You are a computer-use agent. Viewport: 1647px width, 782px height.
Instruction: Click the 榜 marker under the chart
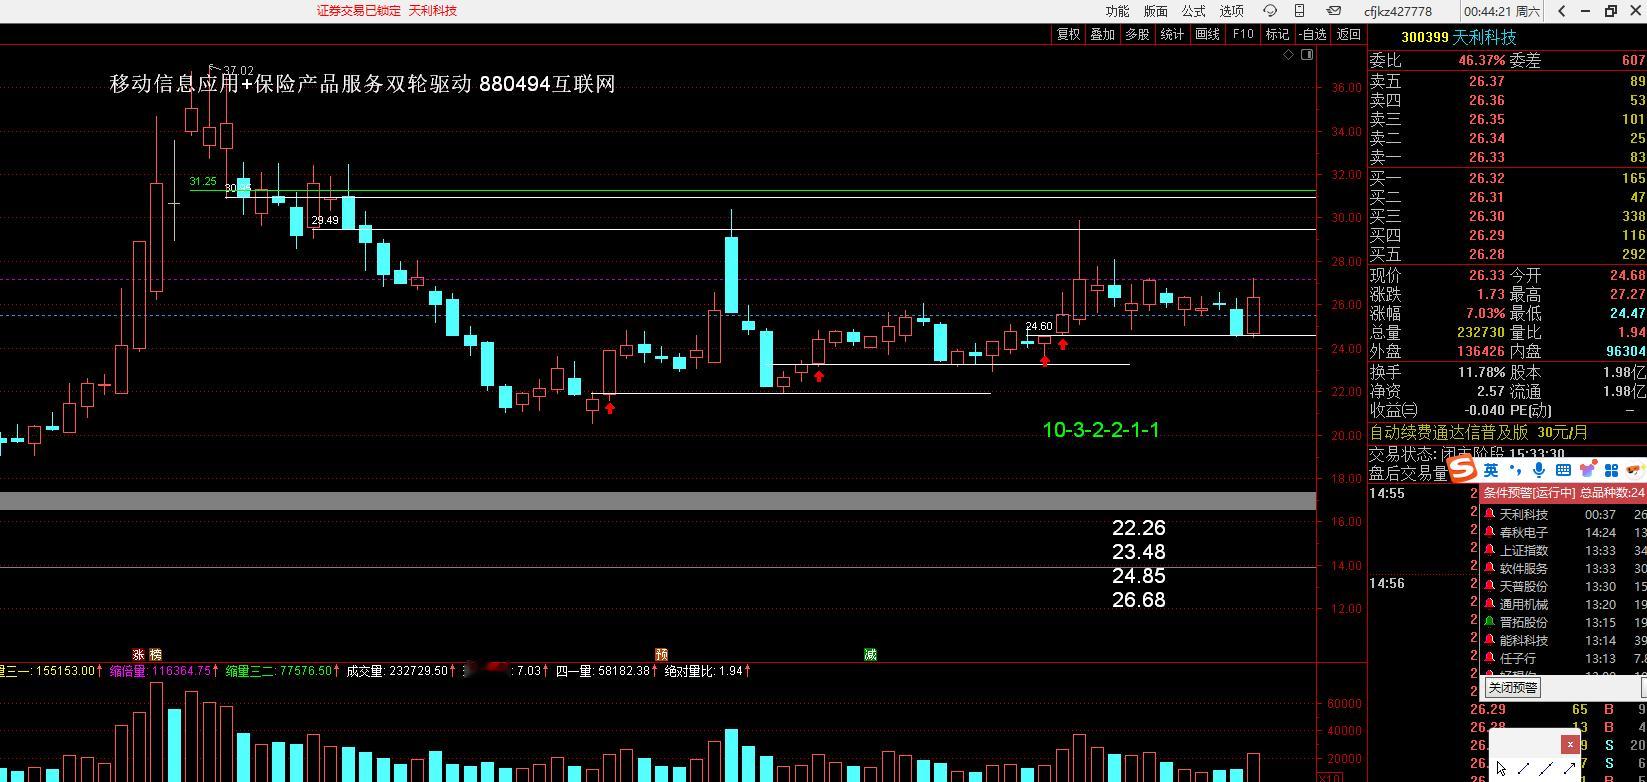(155, 654)
